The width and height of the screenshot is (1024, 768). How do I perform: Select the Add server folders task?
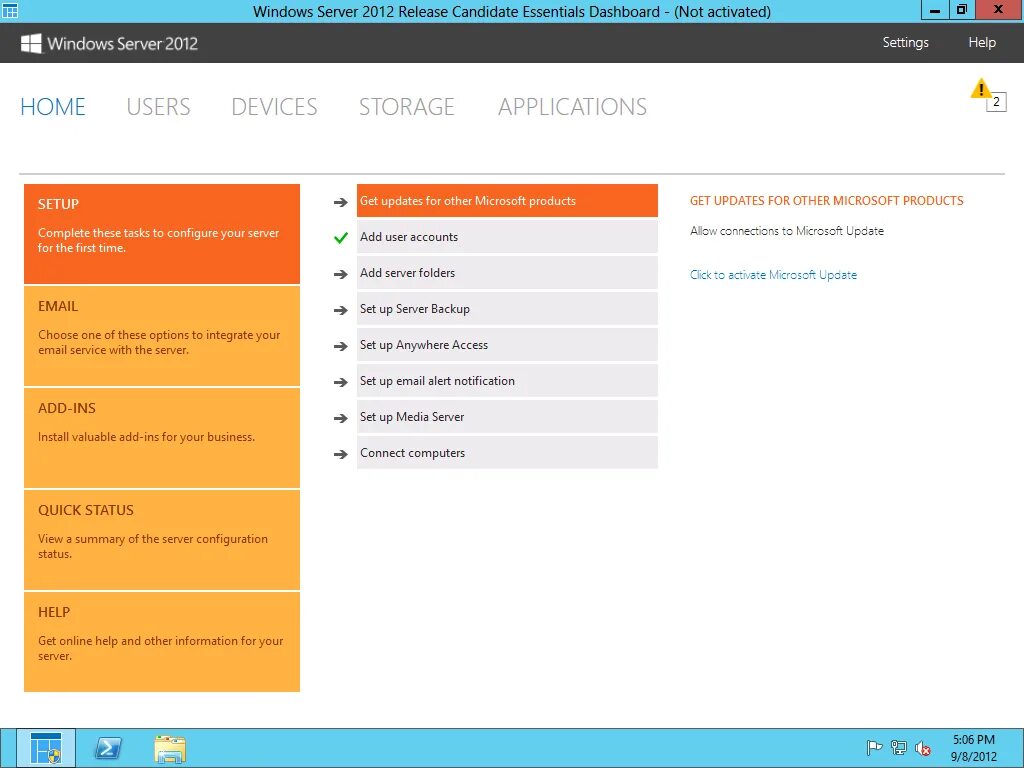pyautogui.click(x=507, y=272)
